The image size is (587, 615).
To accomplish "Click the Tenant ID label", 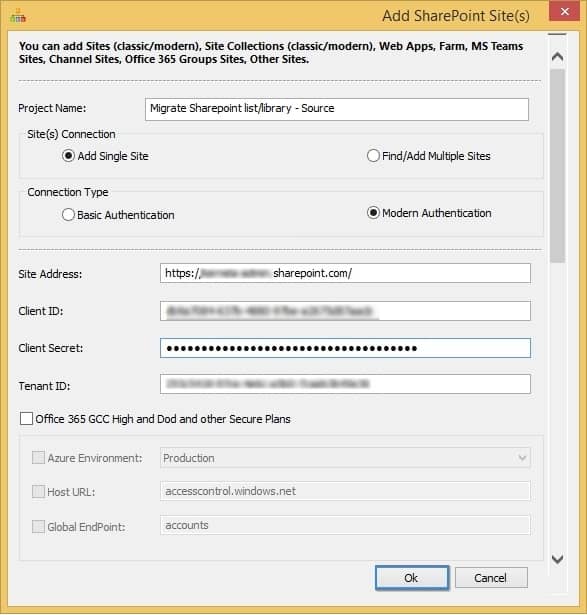I will pyautogui.click(x=44, y=386).
